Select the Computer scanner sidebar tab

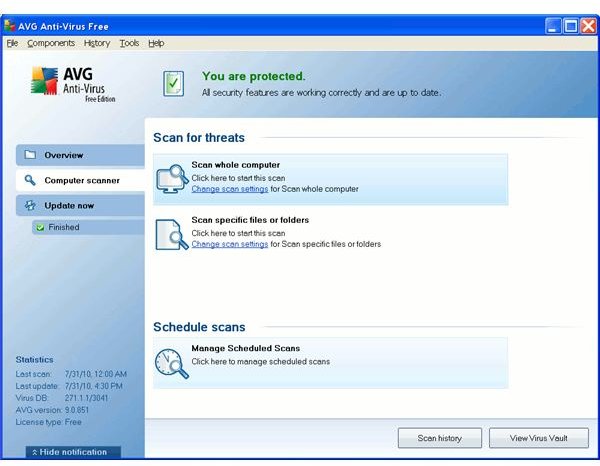point(80,180)
